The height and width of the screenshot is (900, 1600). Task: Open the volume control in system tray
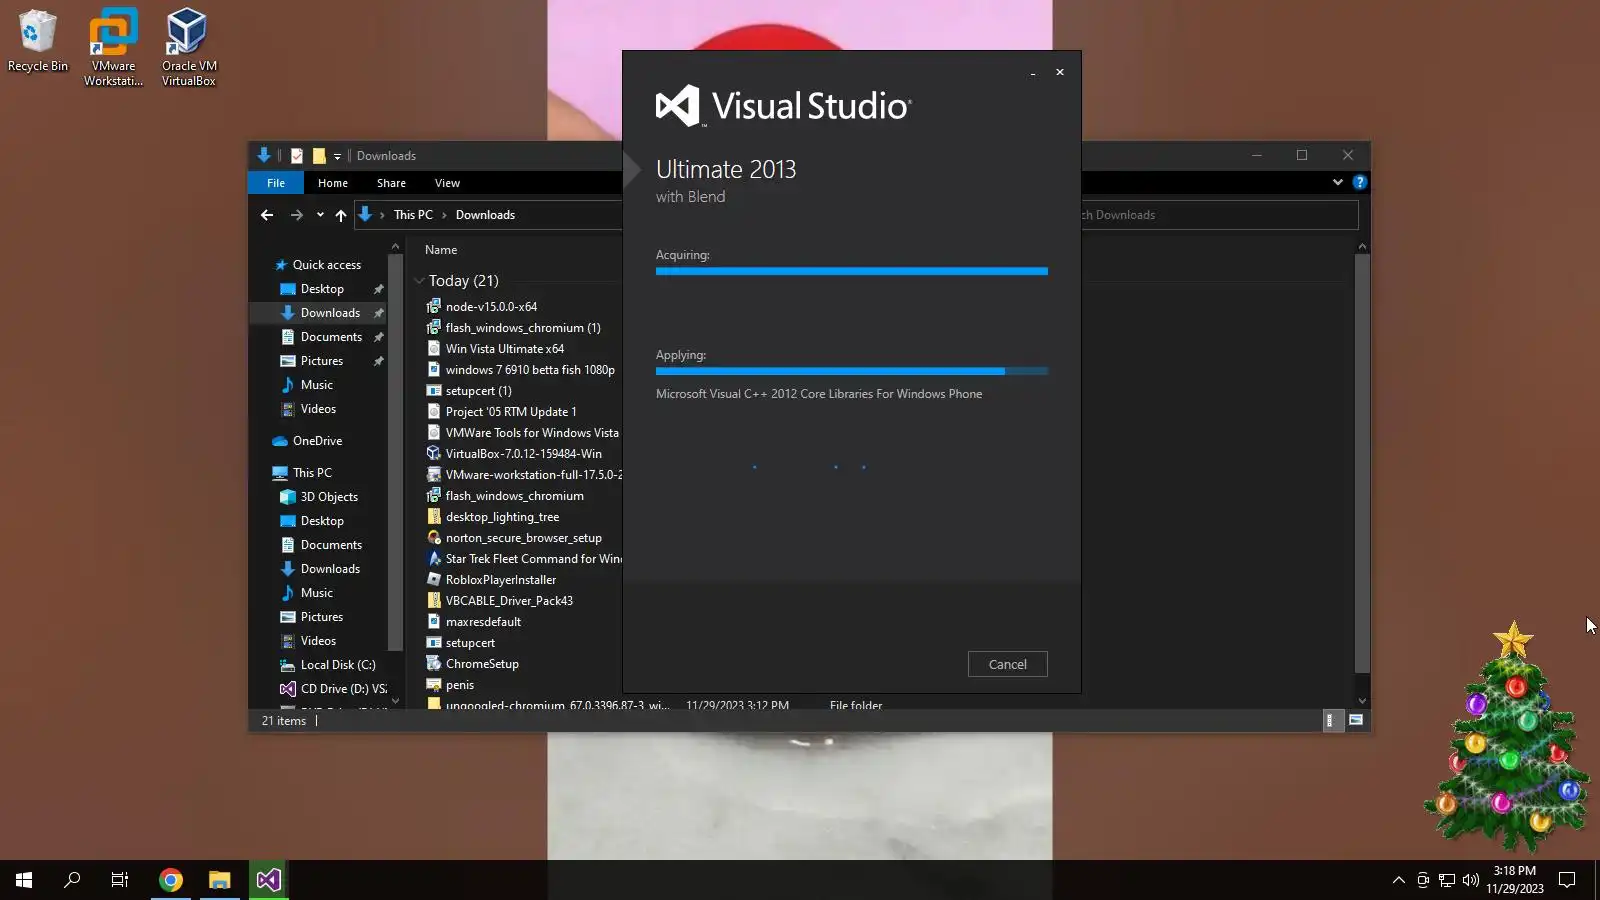[1470, 880]
